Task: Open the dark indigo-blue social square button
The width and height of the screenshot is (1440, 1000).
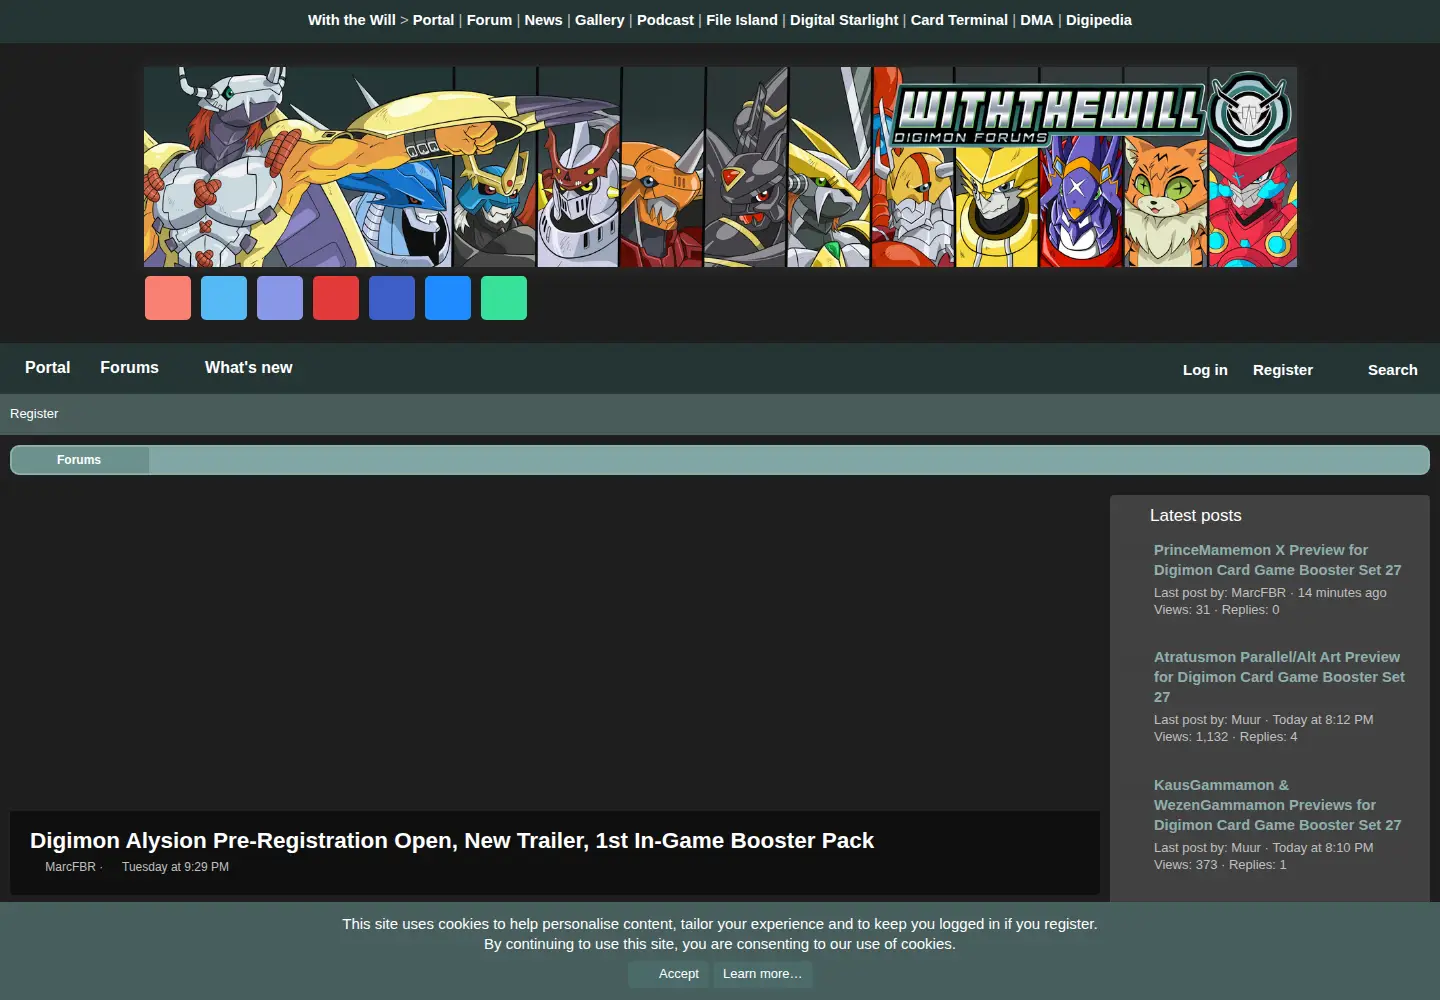Action: (x=392, y=298)
